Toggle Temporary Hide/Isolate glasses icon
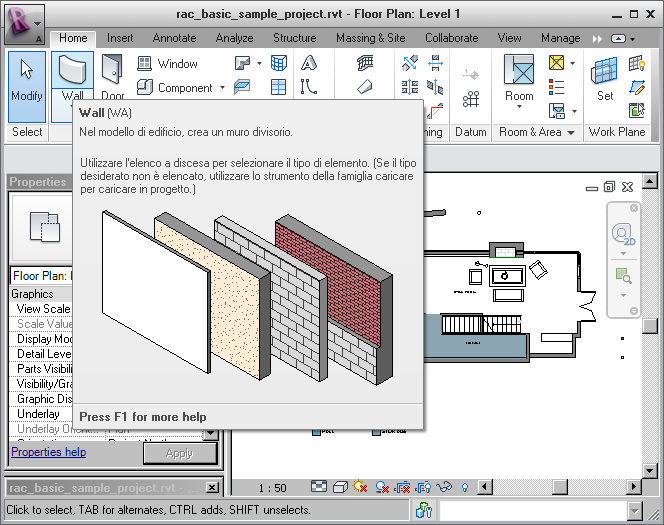Screen dimensions: 664x525 coord(444,487)
